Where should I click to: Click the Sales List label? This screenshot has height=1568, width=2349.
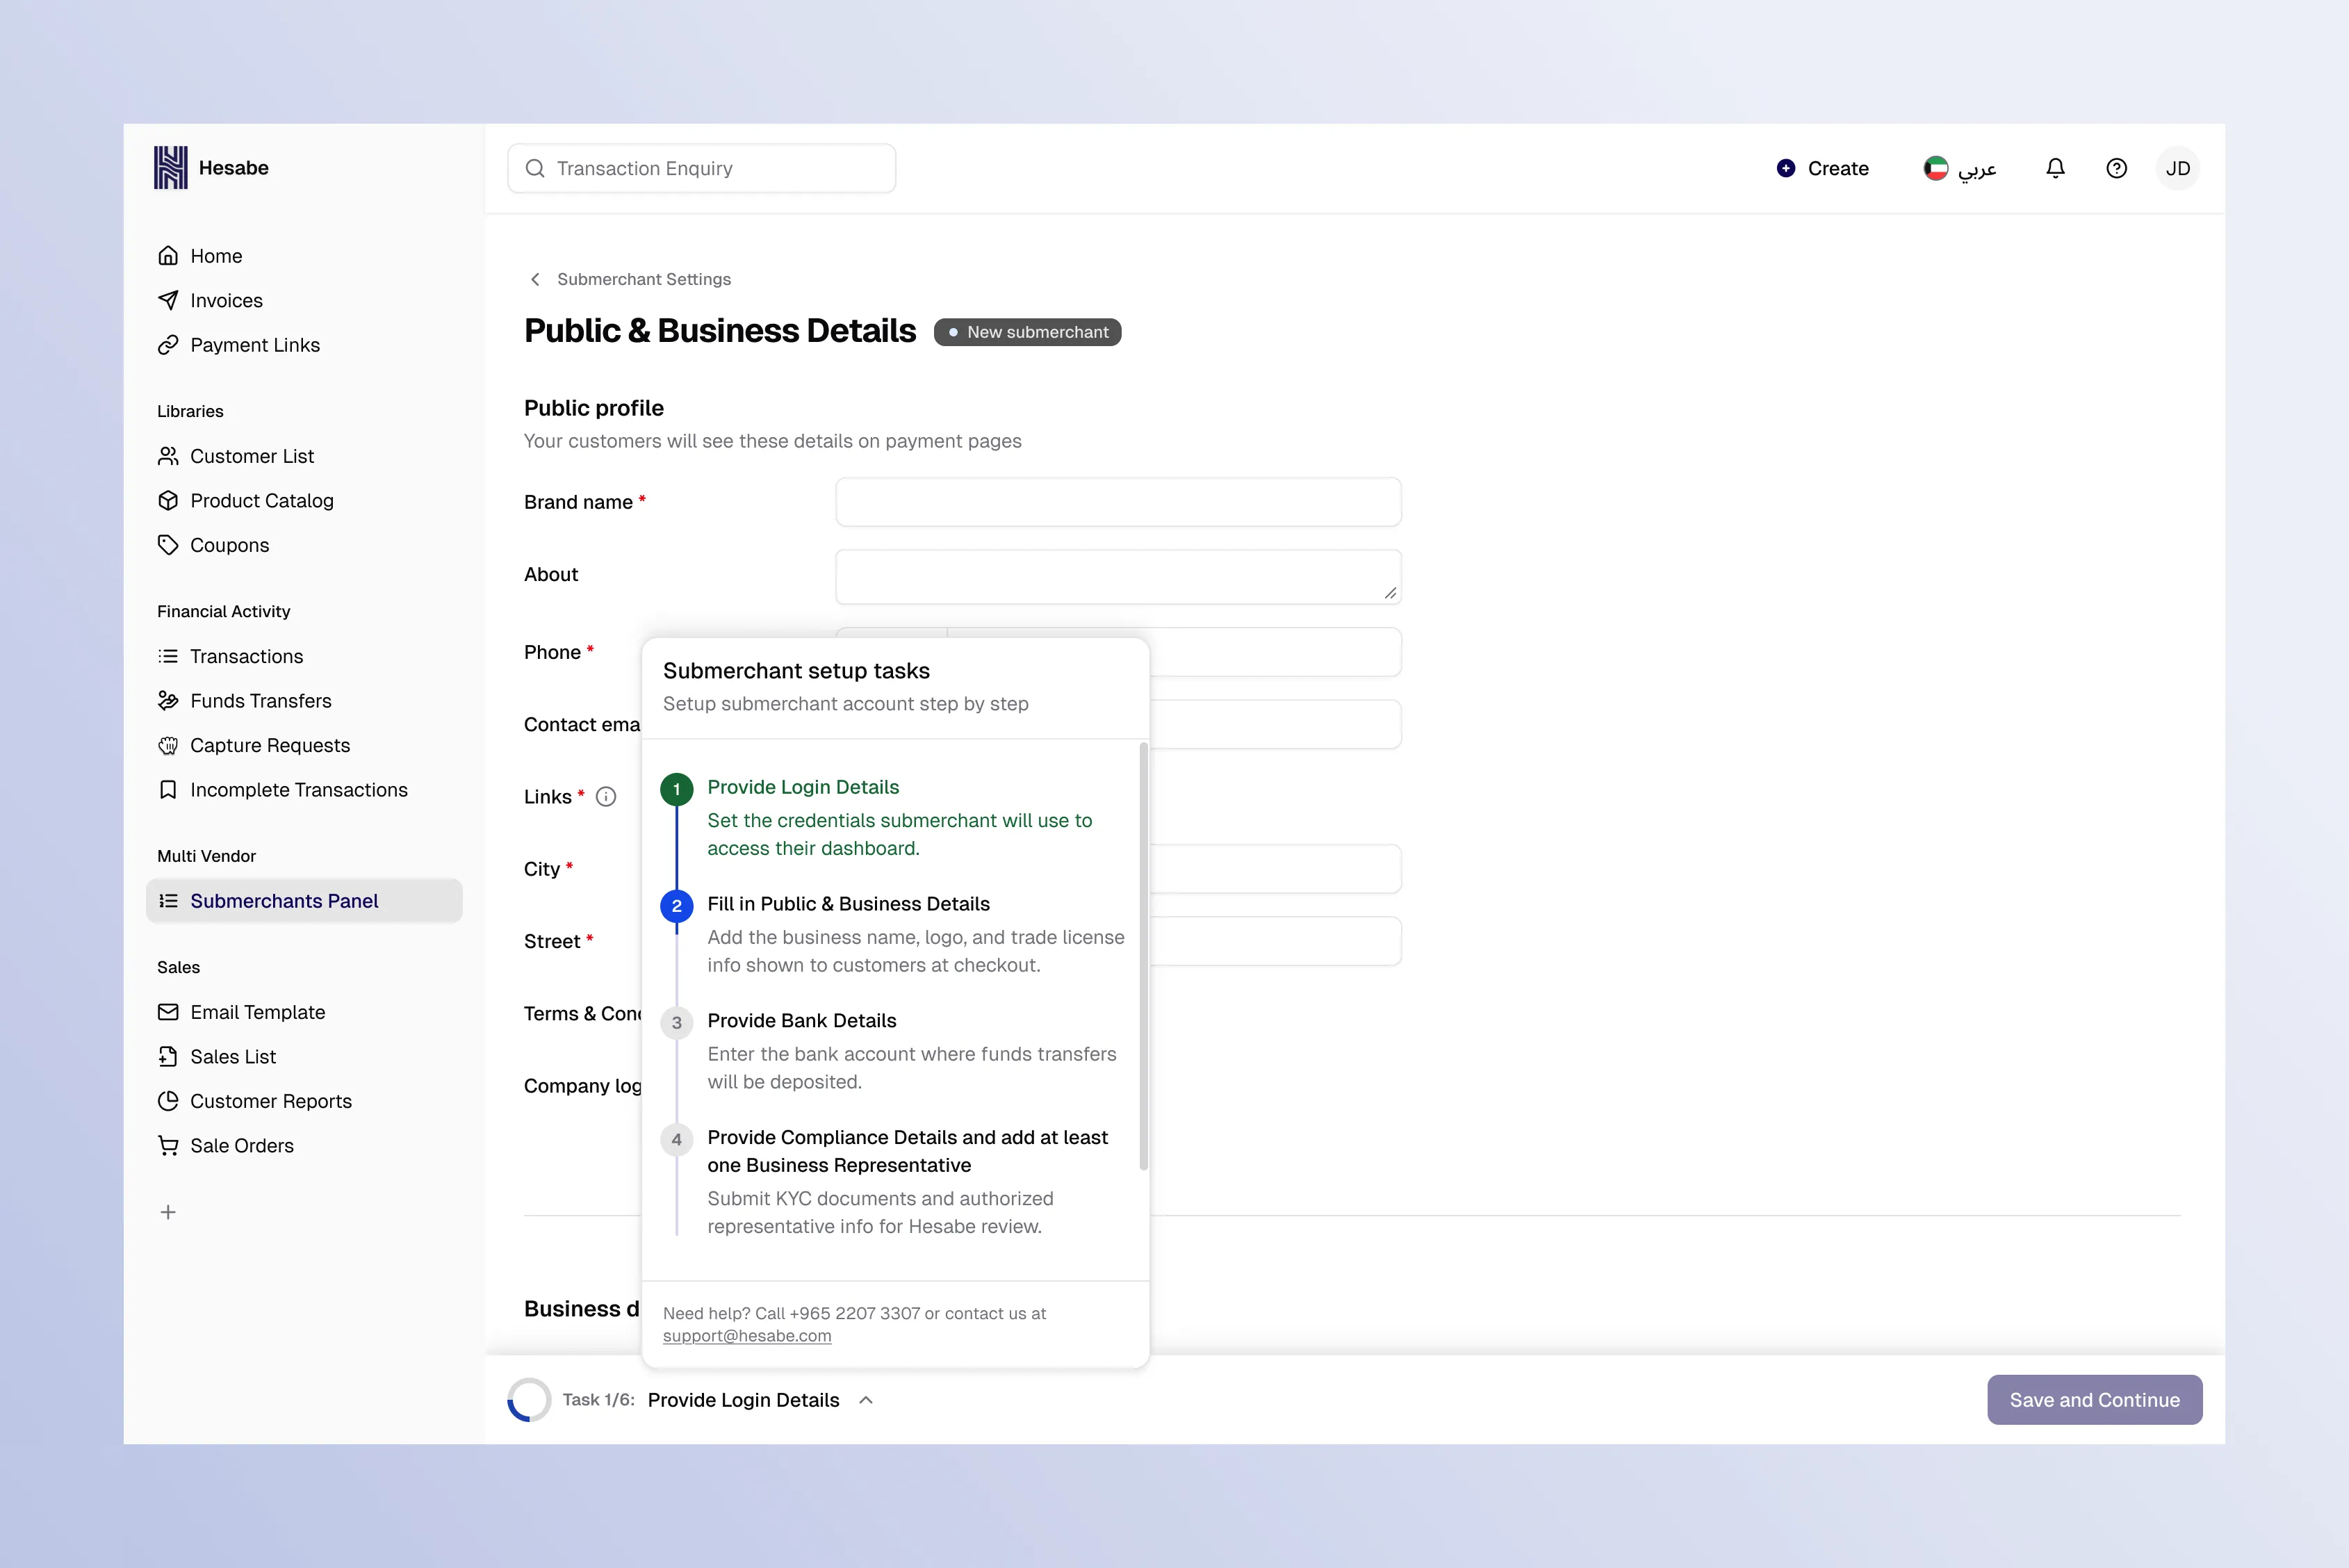pos(233,1057)
